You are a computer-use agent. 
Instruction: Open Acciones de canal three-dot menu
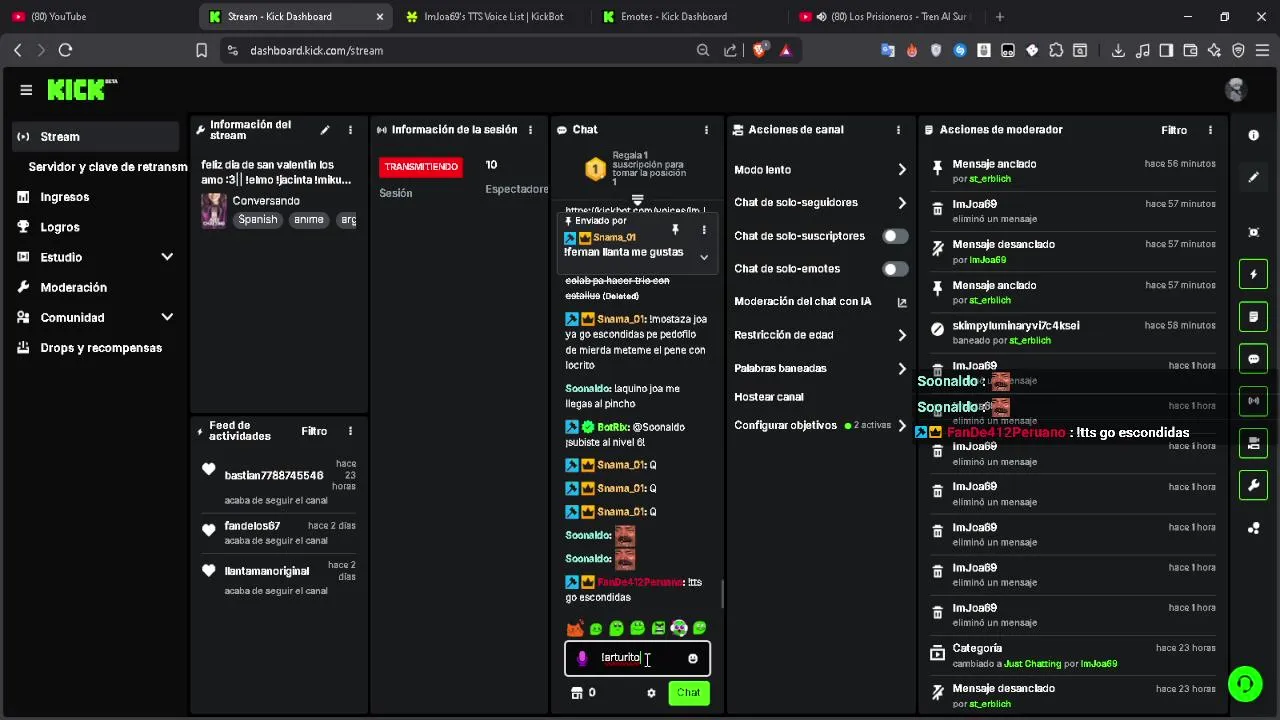pyautogui.click(x=898, y=130)
